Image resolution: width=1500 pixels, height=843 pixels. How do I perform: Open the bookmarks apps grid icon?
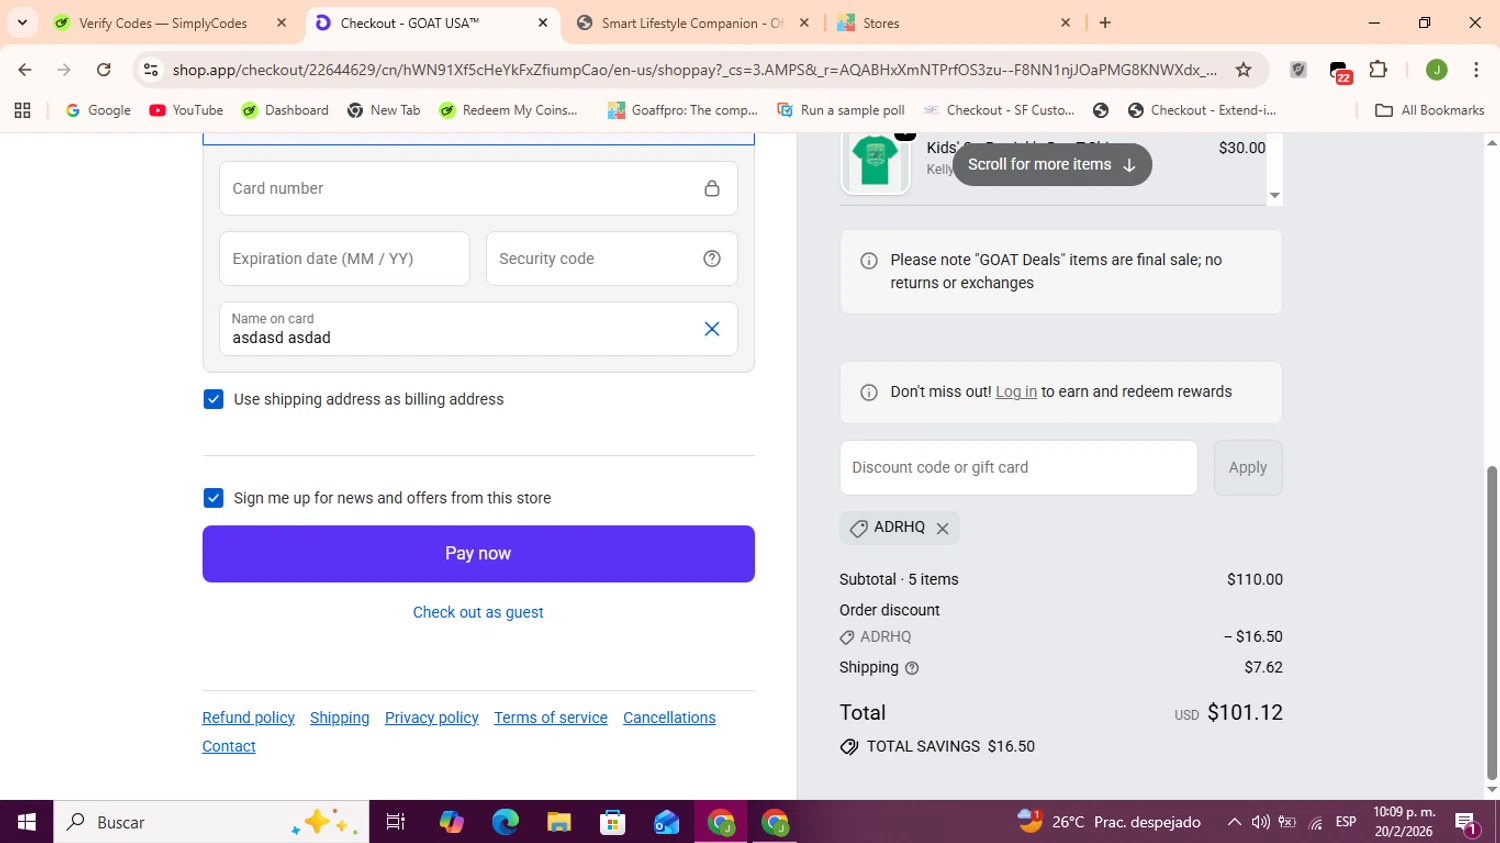(x=22, y=110)
